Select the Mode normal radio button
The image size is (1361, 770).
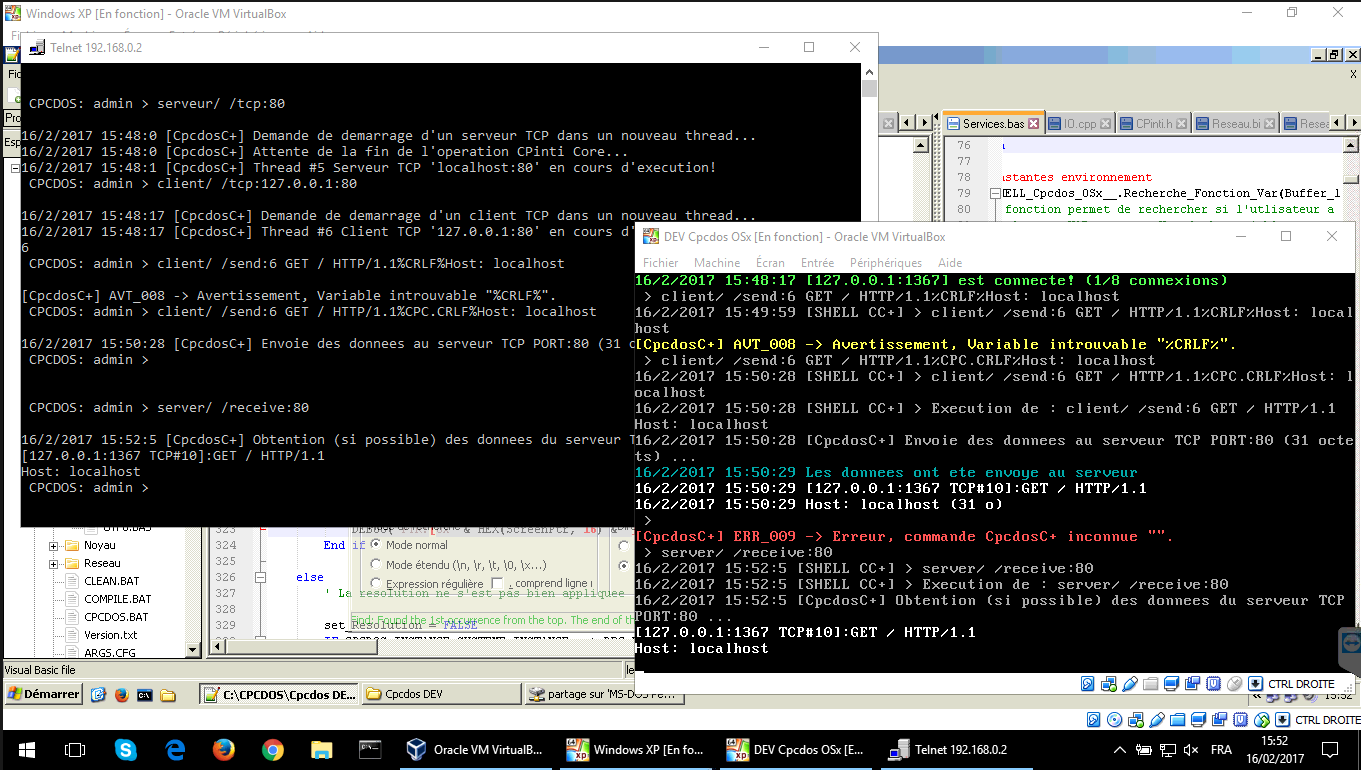376,545
